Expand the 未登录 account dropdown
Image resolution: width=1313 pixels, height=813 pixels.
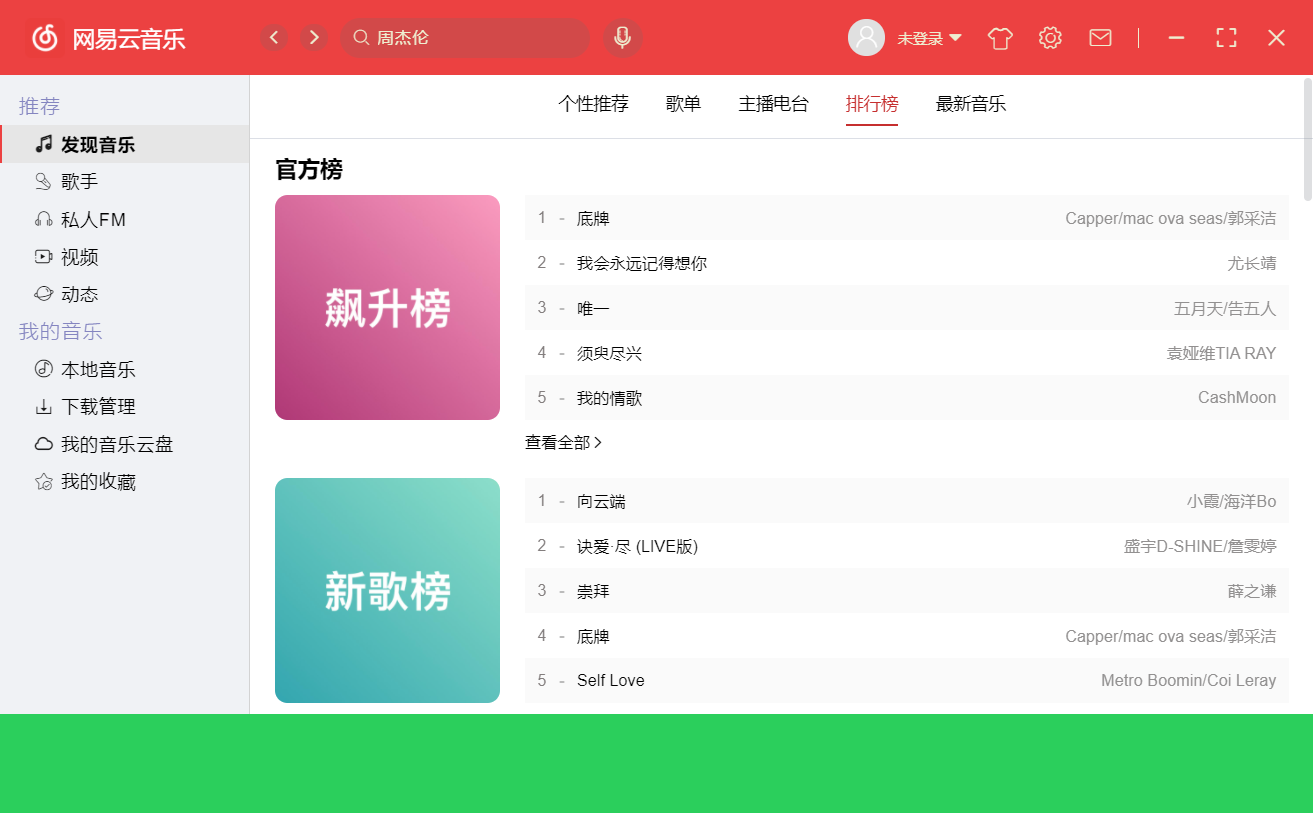pyautogui.click(x=955, y=38)
